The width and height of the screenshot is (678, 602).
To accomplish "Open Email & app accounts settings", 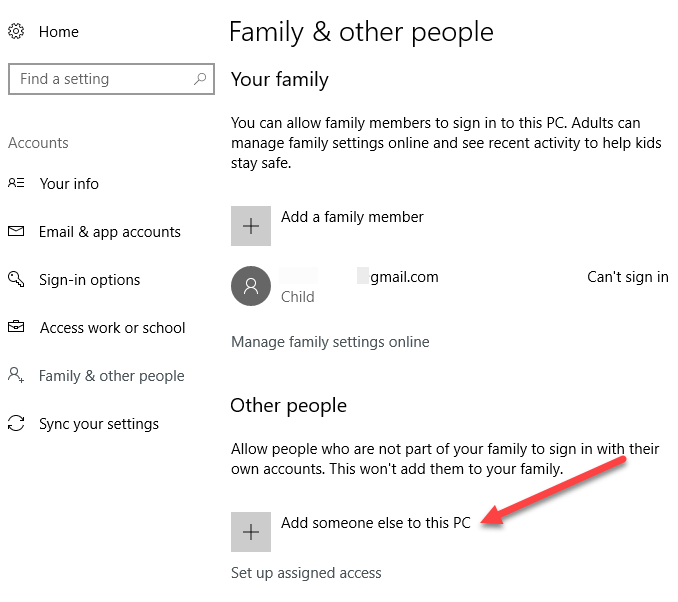I will [x=110, y=231].
